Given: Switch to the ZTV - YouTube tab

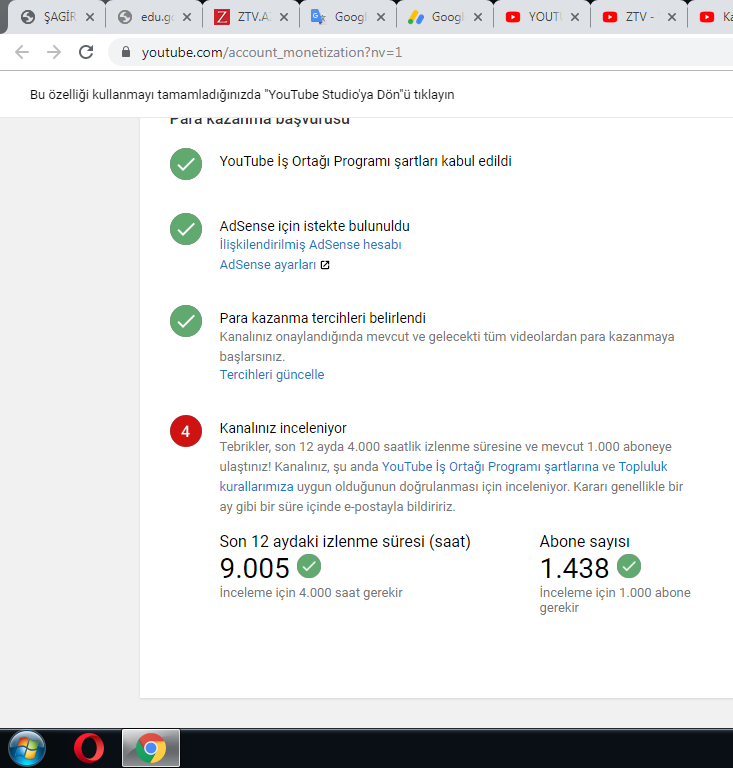Looking at the screenshot, I should pos(631,17).
